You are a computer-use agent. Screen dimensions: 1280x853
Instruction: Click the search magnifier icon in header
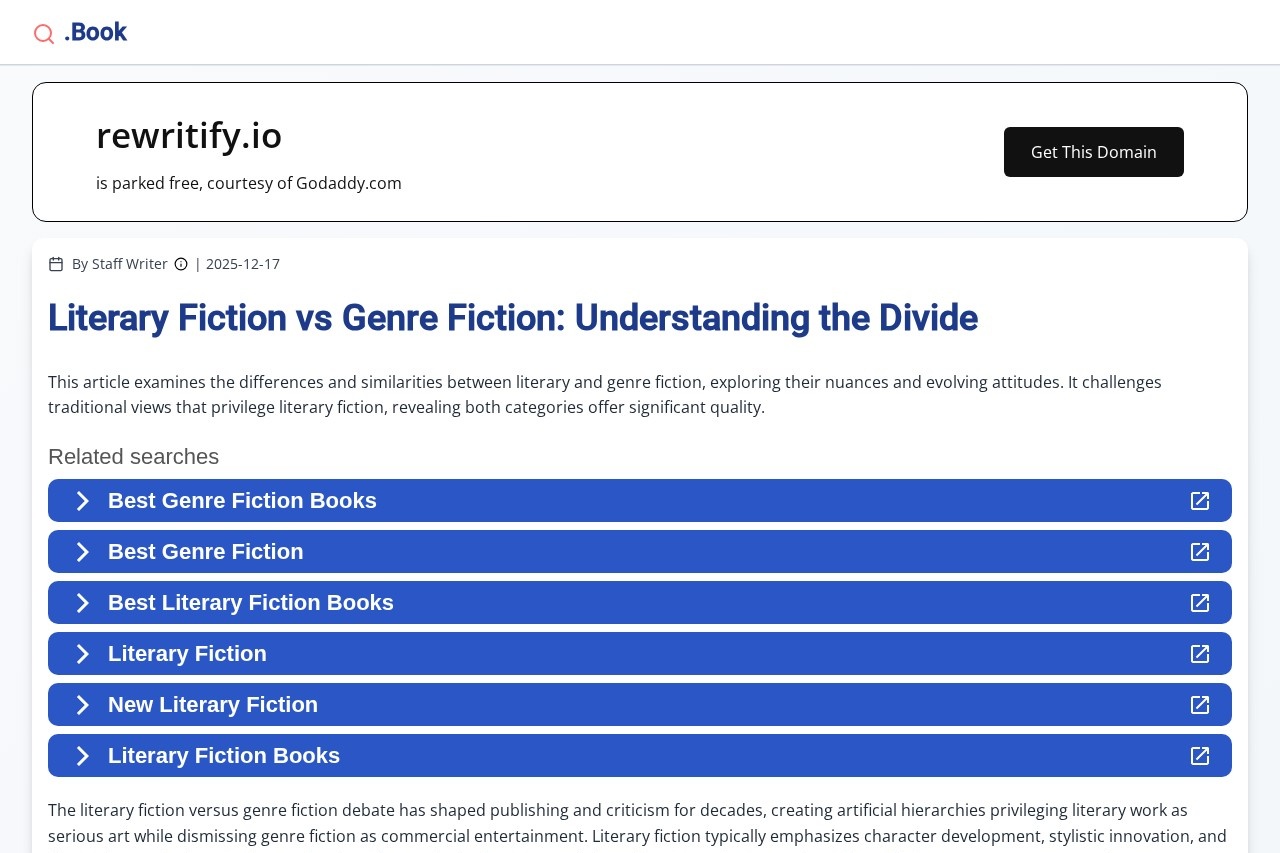pyautogui.click(x=44, y=34)
